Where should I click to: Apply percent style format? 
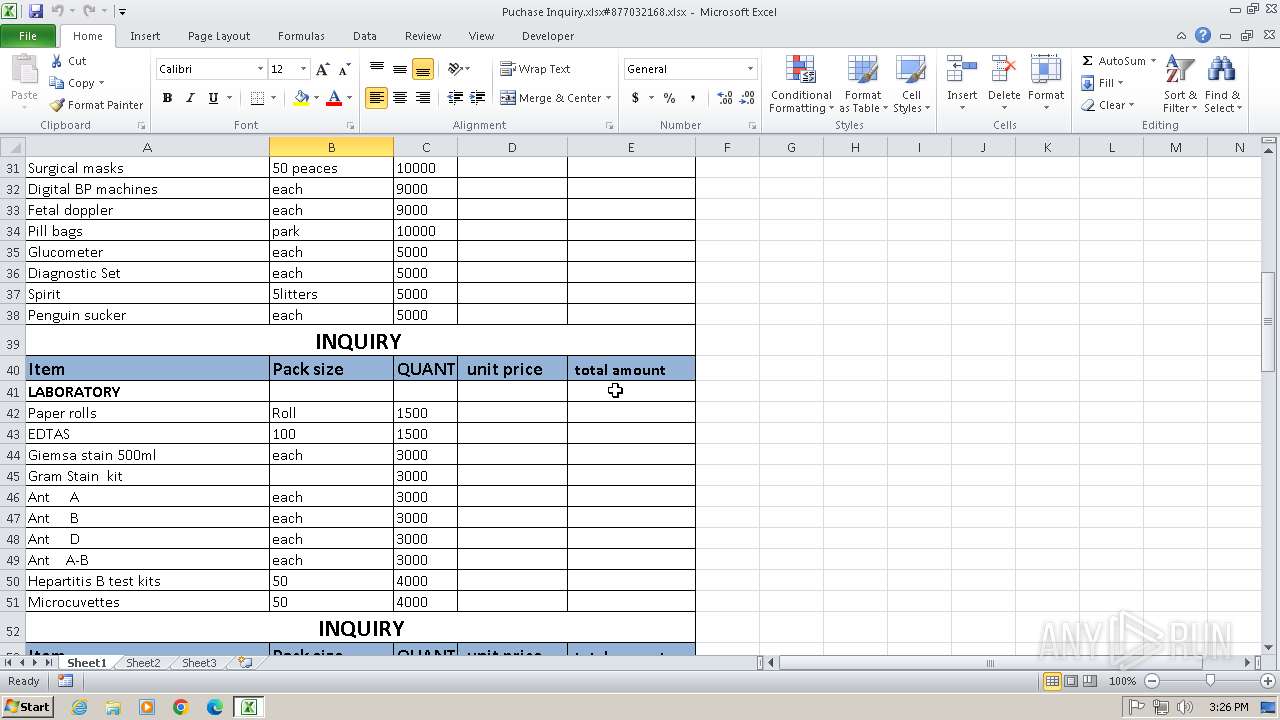[x=669, y=98]
